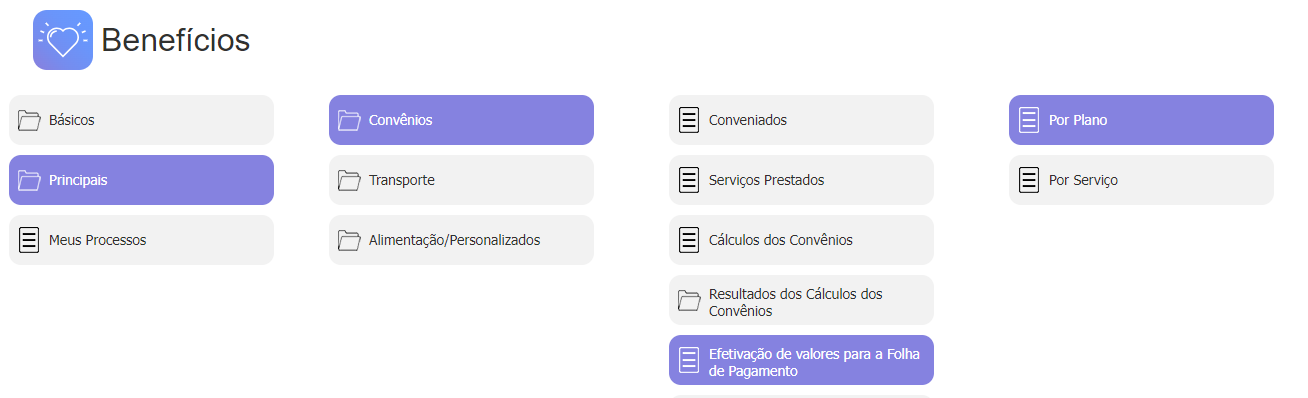The image size is (1308, 398).
Task: Expand Resultados dos Cálculos dos Convênios
Action: 801,300
